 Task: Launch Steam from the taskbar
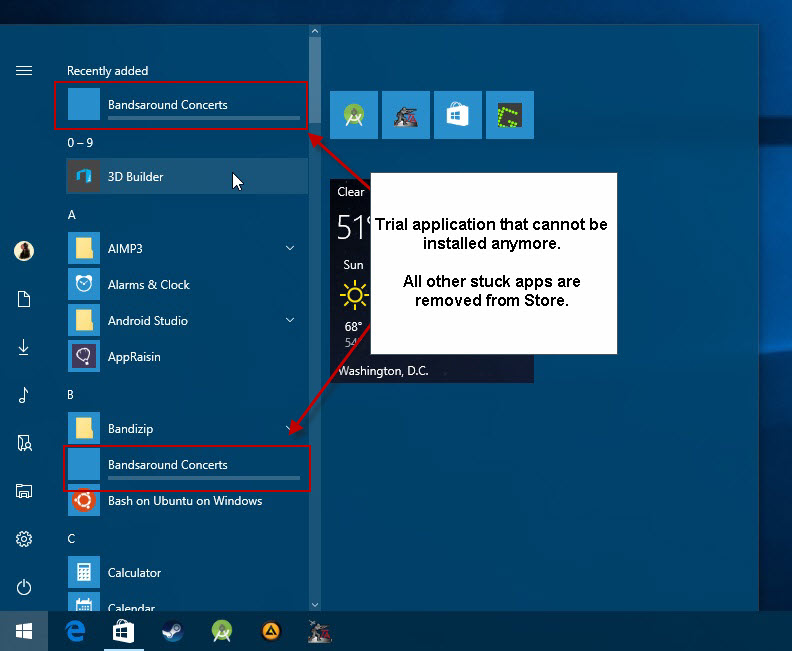[x=173, y=631]
